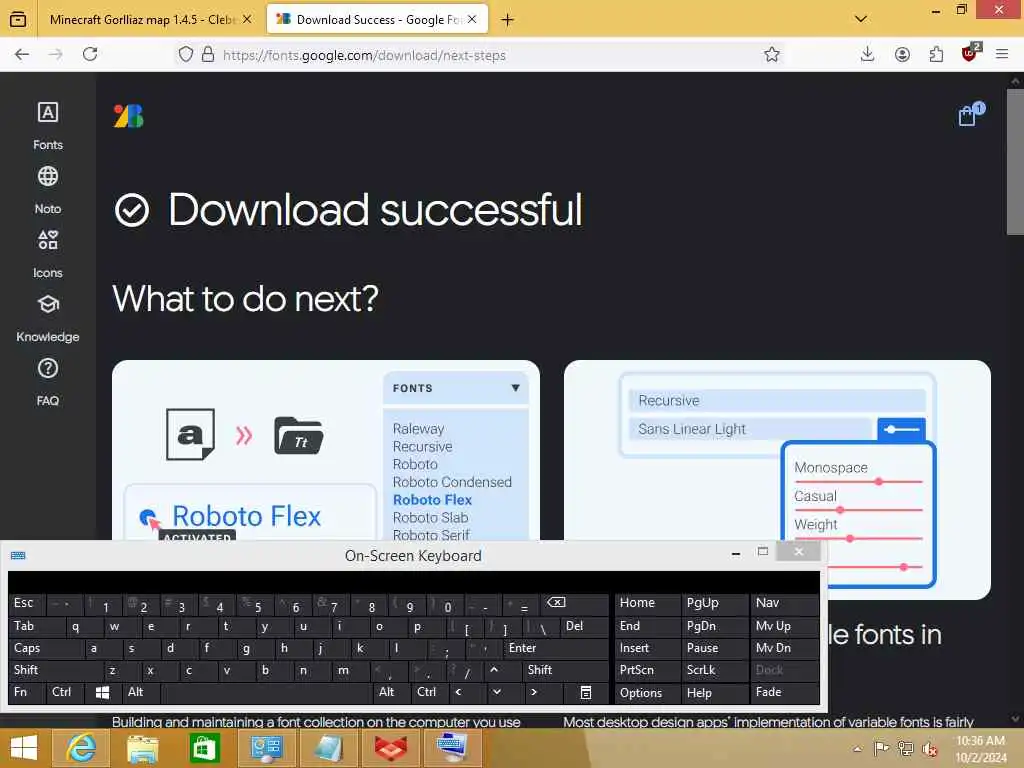Open Internet Explorer from the taskbar
This screenshot has width=1024, height=768.
81,748
